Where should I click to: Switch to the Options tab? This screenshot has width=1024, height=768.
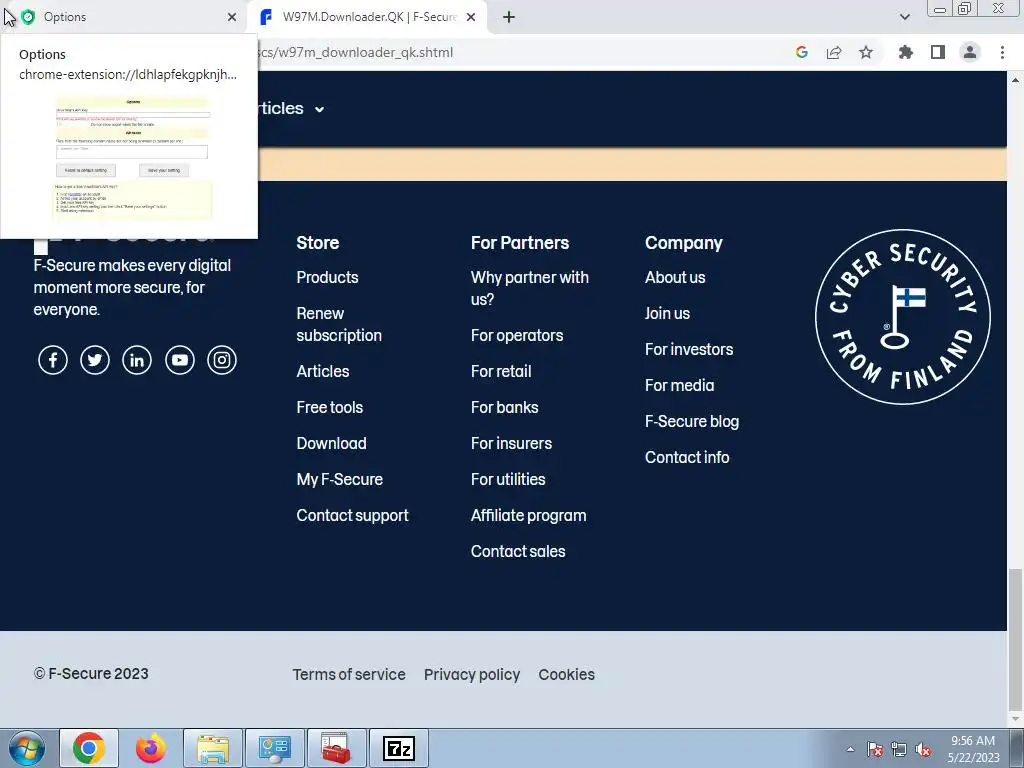(124, 17)
